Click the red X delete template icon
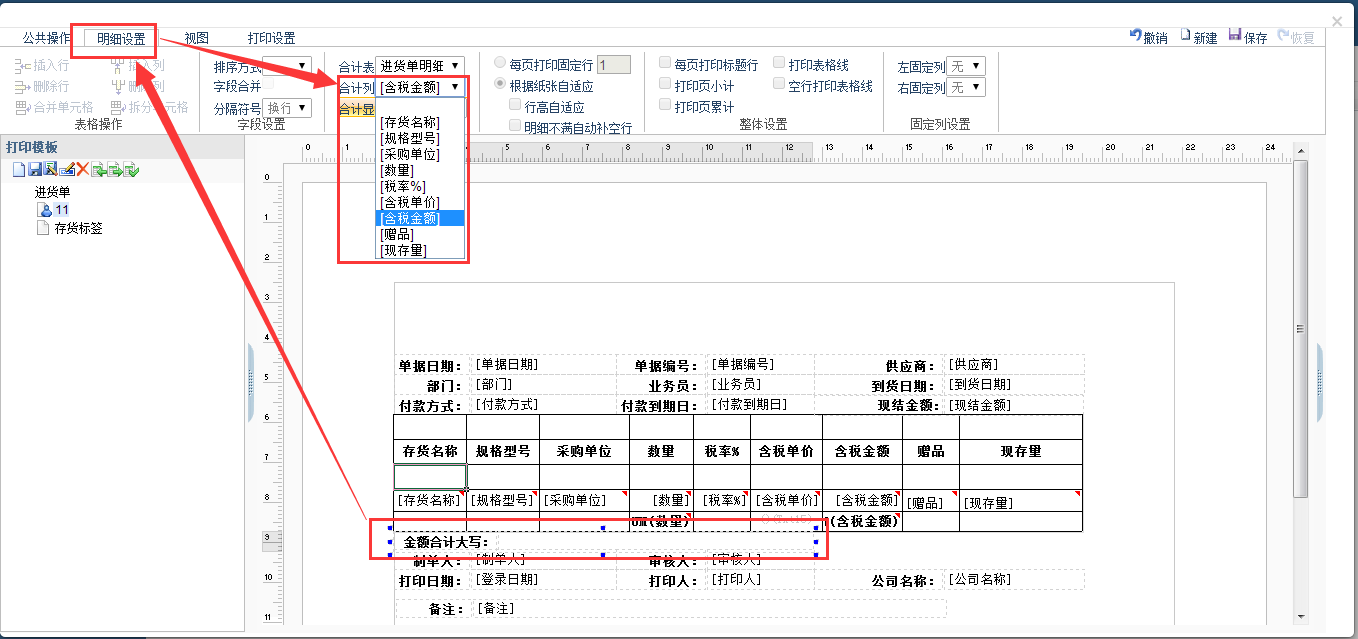The width and height of the screenshot is (1358, 639). [83, 170]
